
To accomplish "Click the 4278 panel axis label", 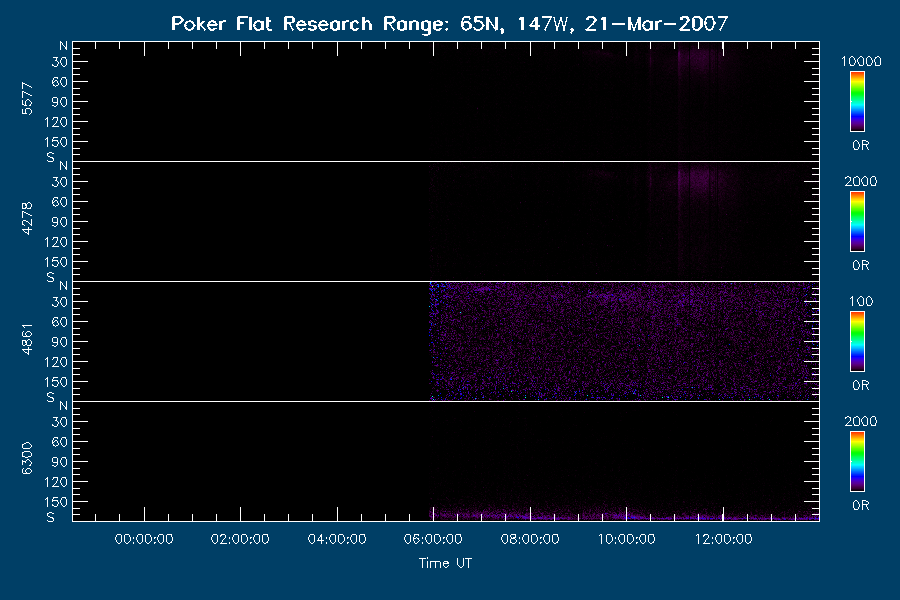I will [27, 218].
